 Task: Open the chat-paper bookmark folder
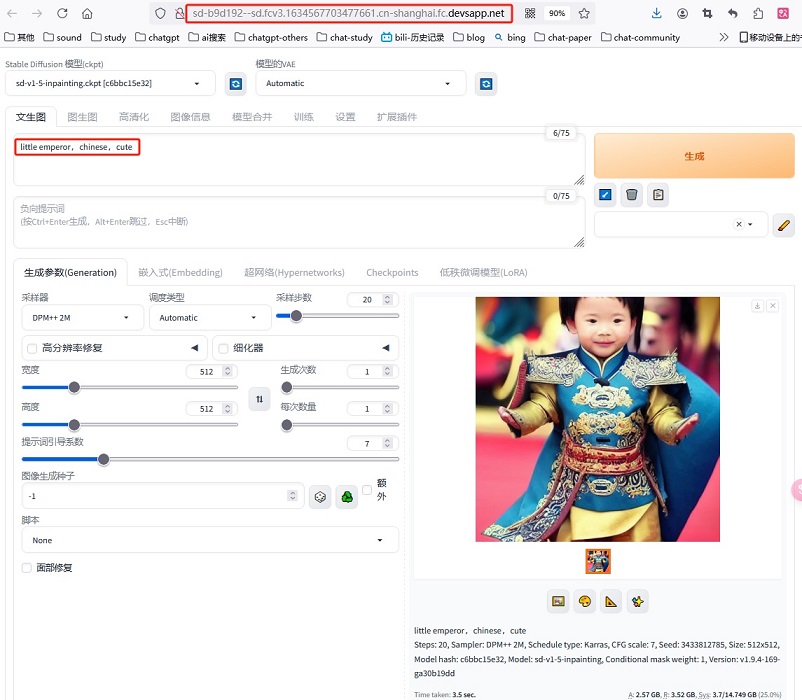click(563, 37)
